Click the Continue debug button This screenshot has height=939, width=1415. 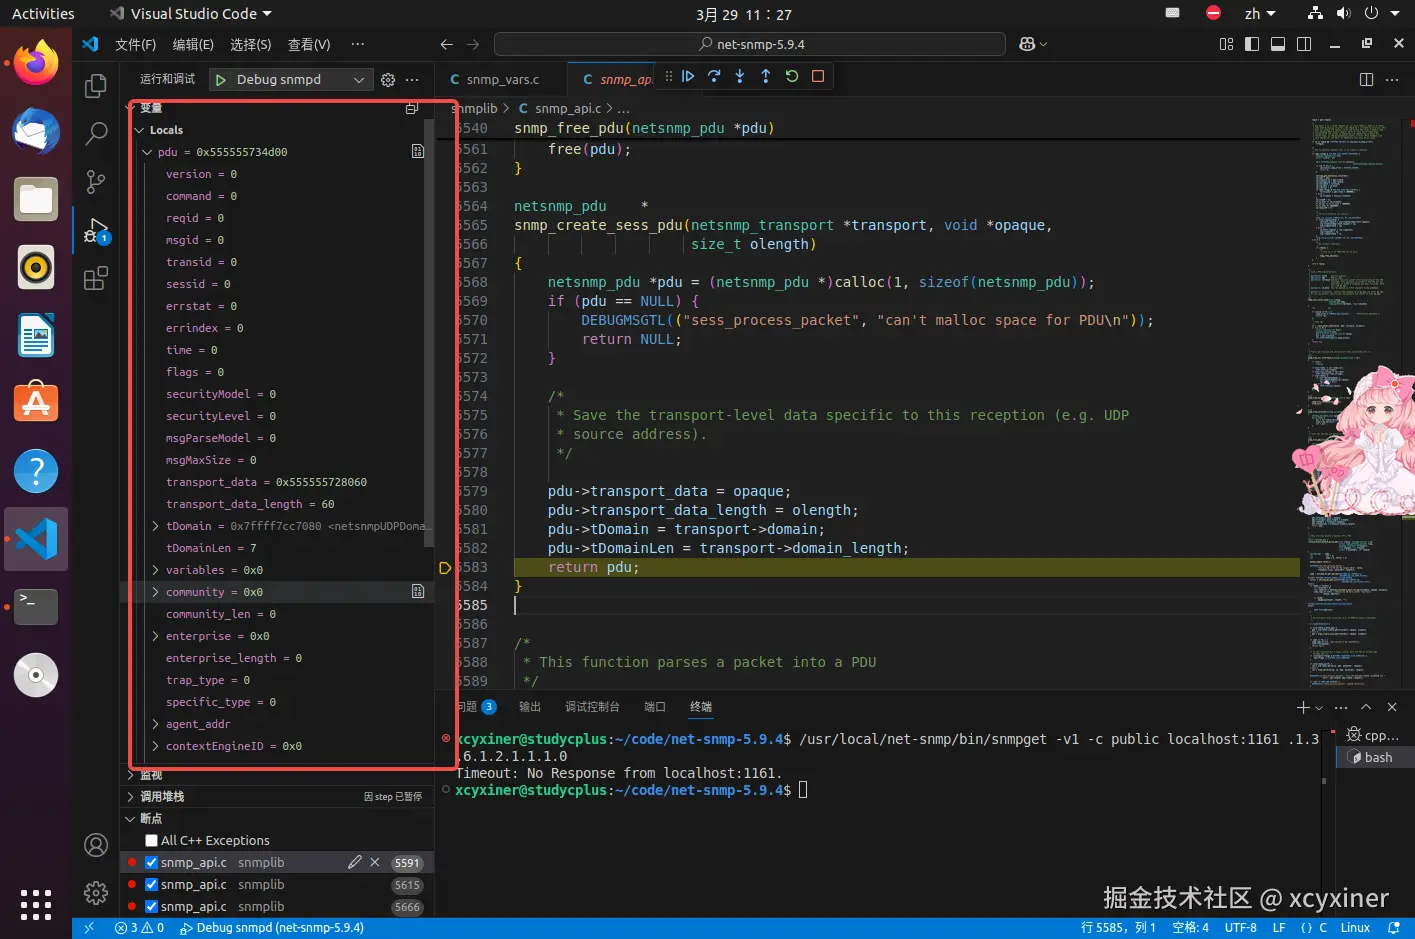(688, 76)
